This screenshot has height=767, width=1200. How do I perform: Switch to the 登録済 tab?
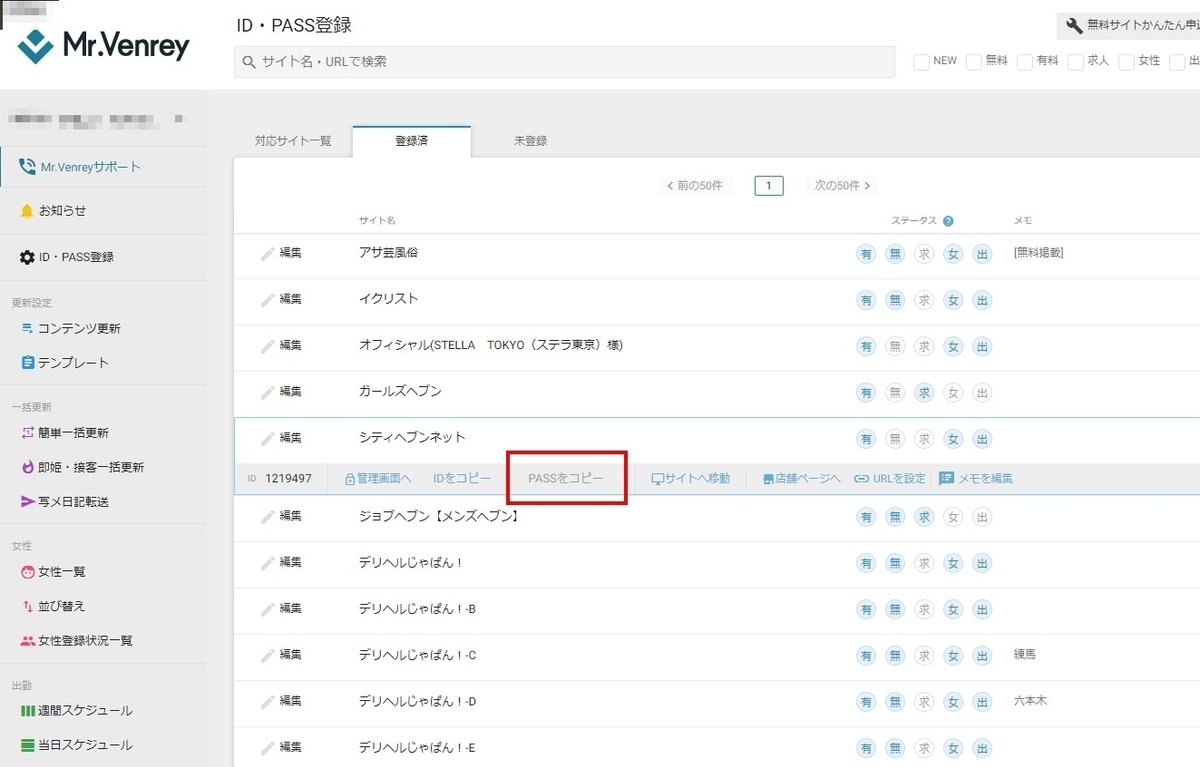pyautogui.click(x=411, y=141)
